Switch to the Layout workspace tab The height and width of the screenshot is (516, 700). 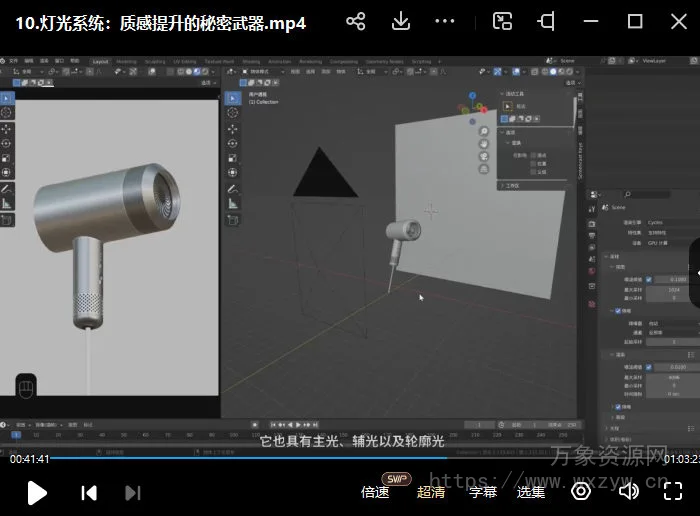pyautogui.click(x=101, y=61)
